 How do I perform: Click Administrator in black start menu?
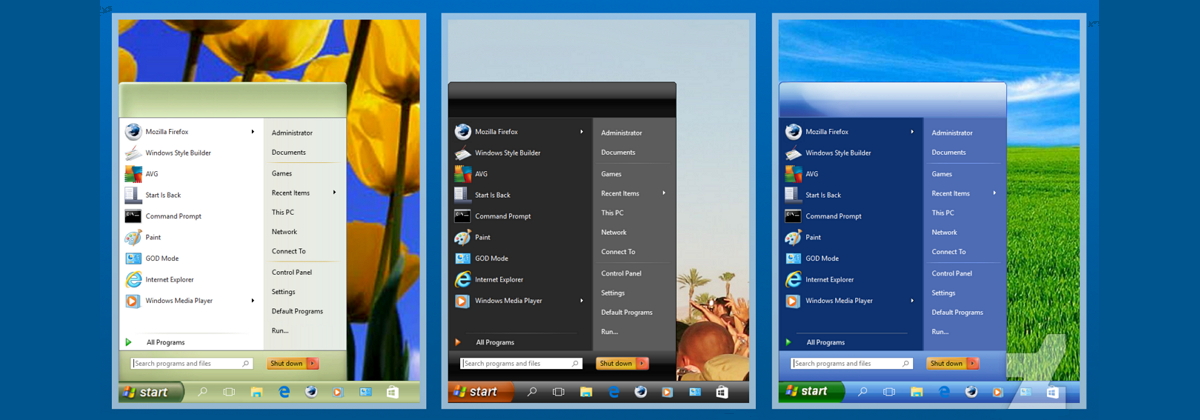(x=622, y=132)
